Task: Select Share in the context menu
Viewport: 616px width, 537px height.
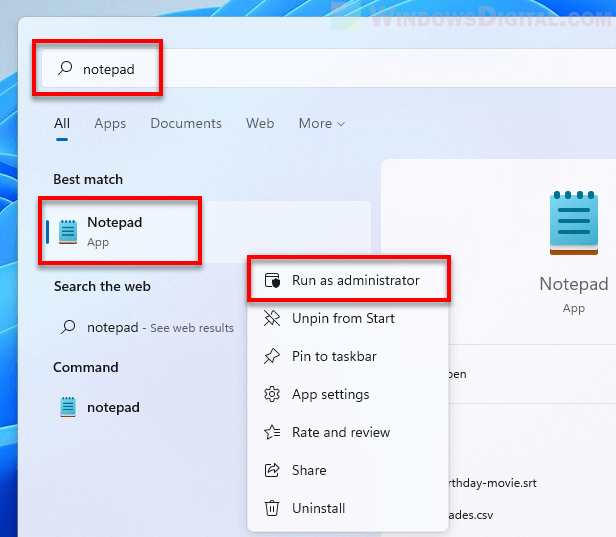Action: [x=348, y=470]
